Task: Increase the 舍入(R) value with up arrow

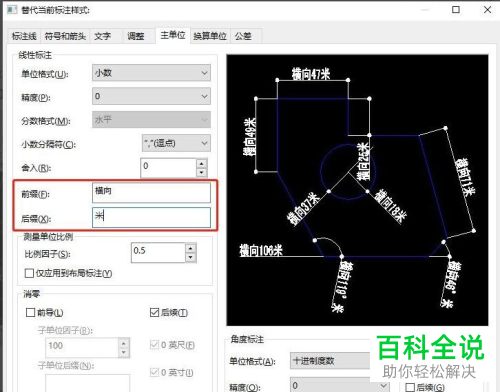Action: 201,163
